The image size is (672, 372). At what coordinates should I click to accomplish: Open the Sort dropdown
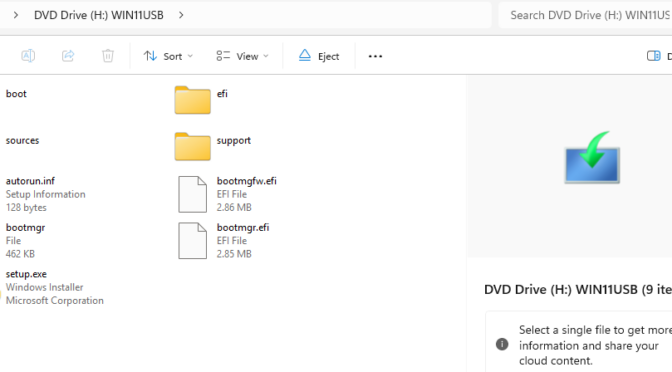(168, 56)
